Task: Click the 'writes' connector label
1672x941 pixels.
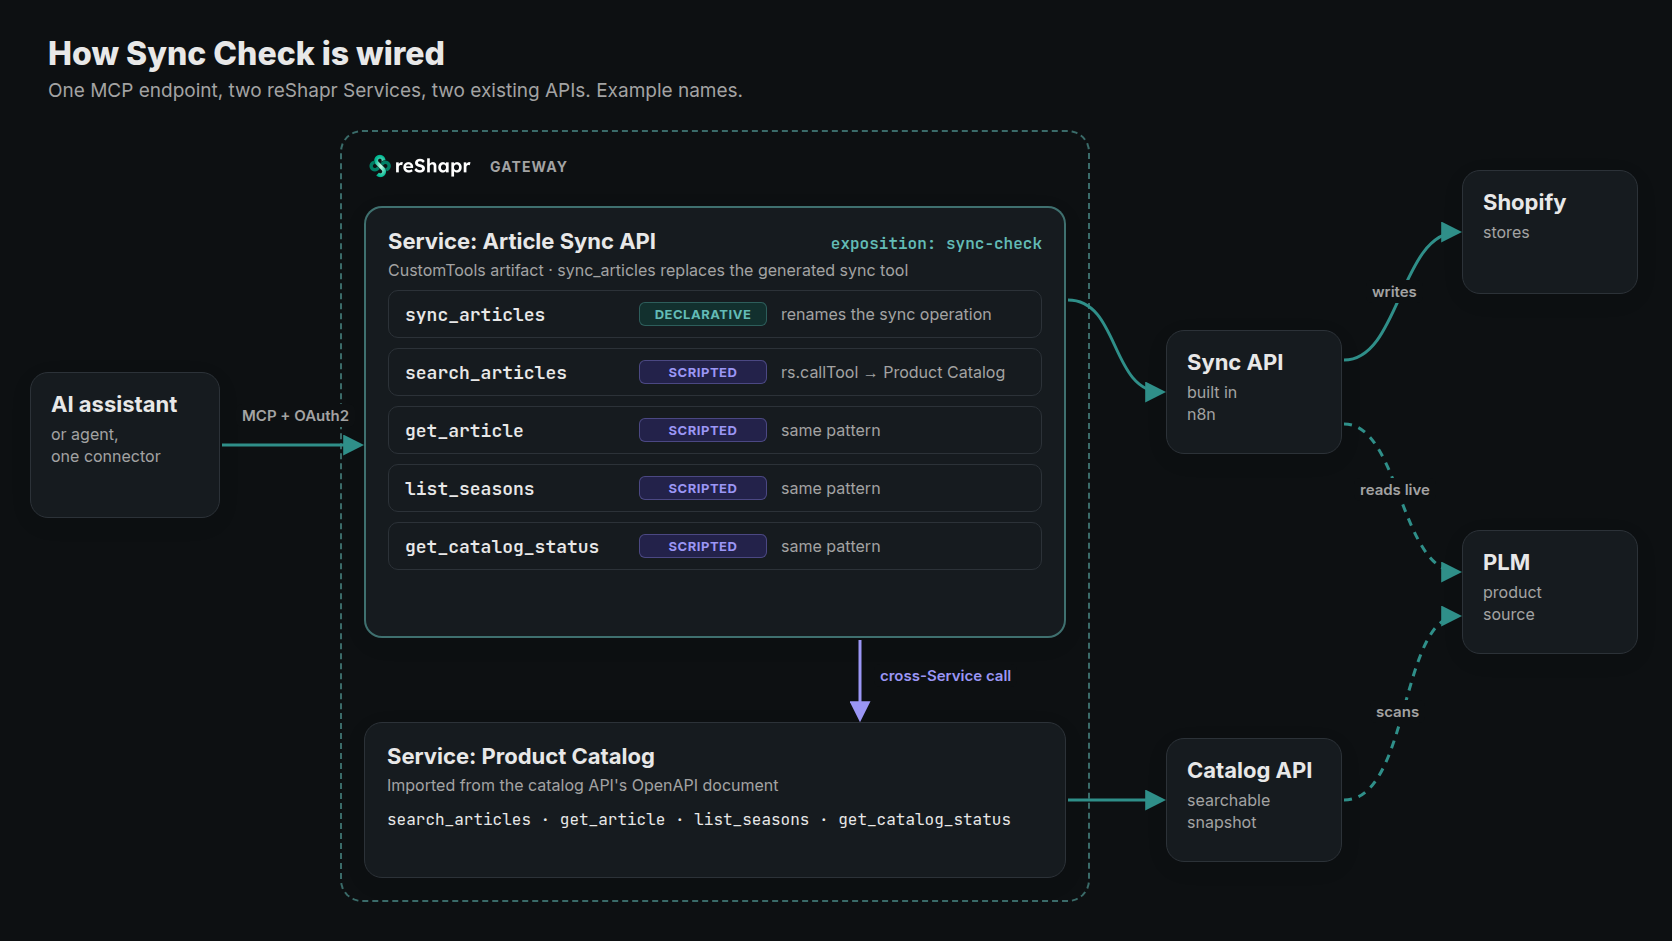Action: [x=1394, y=292]
